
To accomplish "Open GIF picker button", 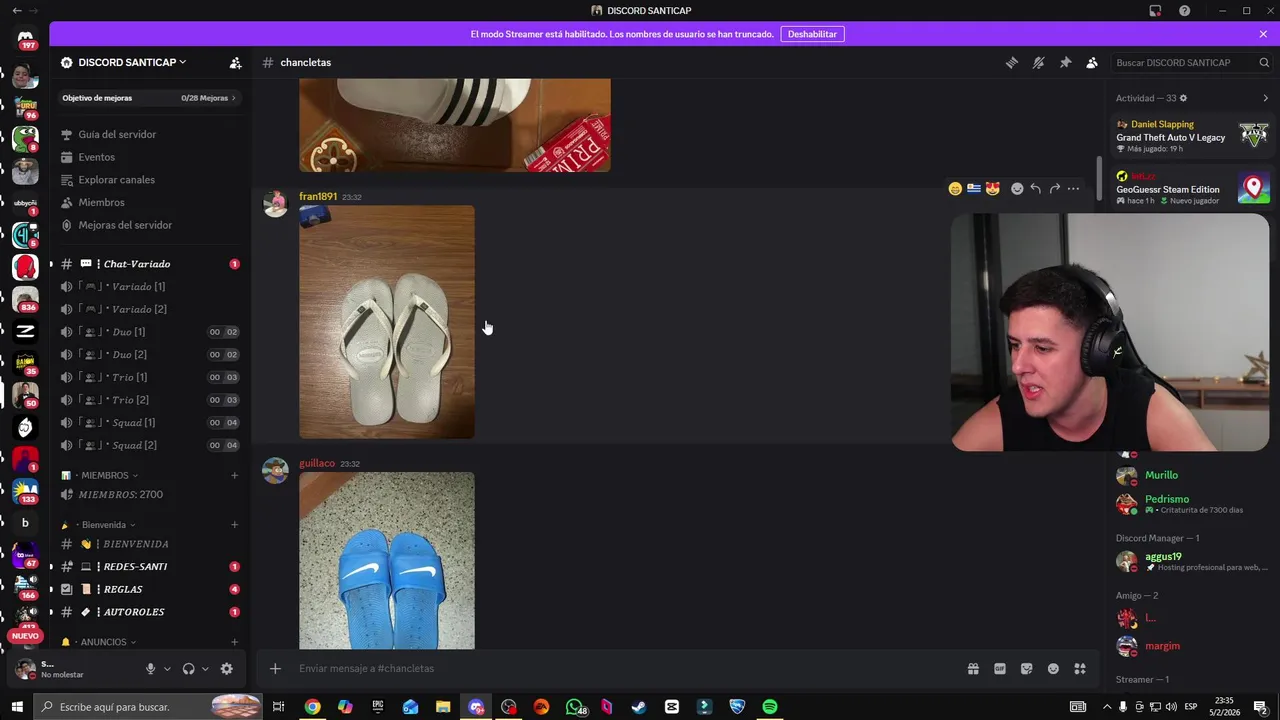I will [999, 668].
